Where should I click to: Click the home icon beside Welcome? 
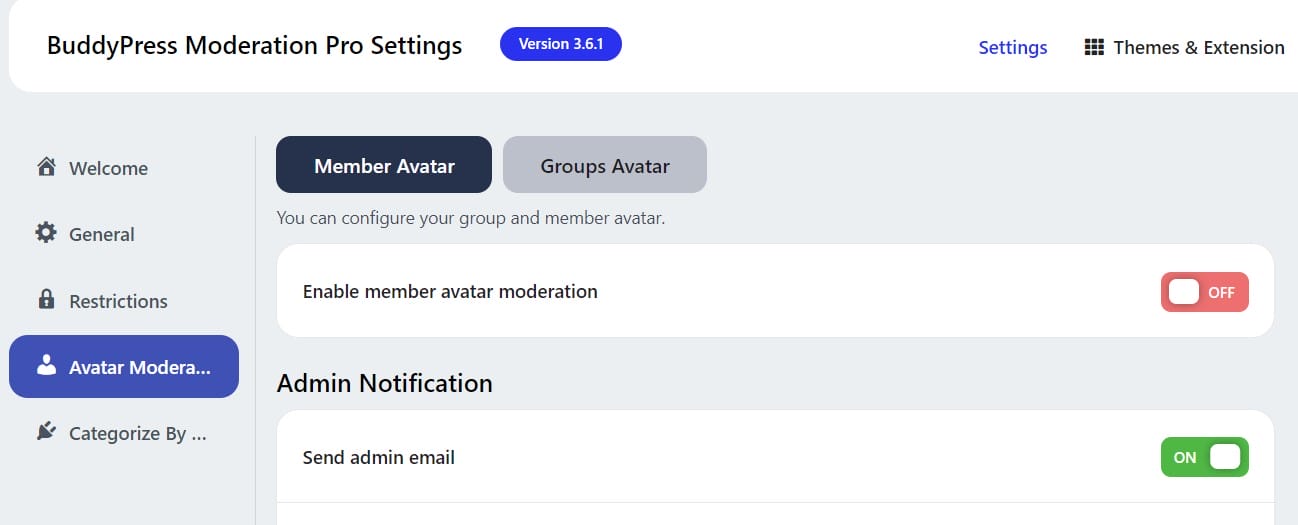[x=46, y=167]
